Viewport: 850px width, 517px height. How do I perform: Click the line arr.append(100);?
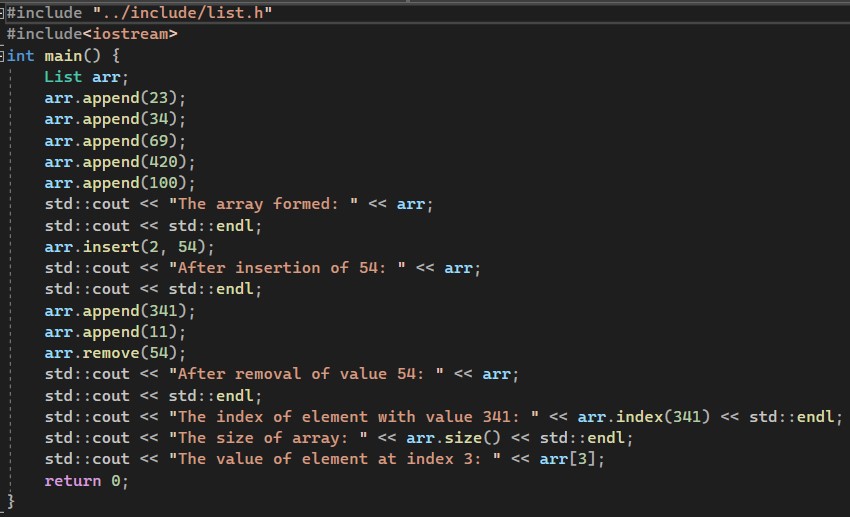click(x=120, y=183)
